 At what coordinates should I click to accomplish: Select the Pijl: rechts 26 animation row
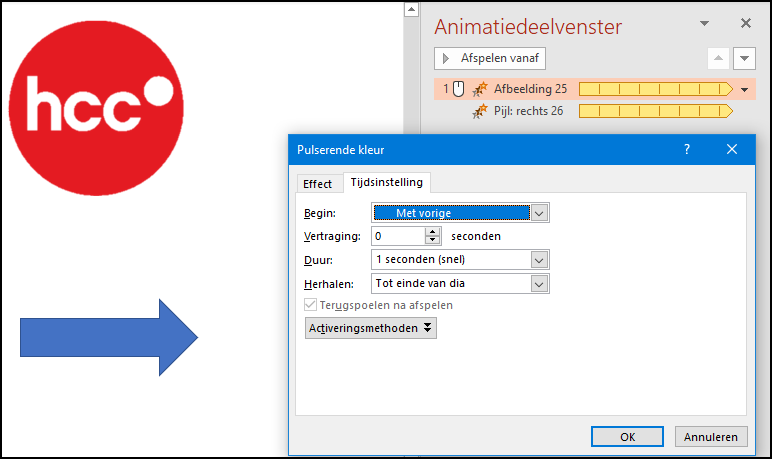(x=594, y=111)
